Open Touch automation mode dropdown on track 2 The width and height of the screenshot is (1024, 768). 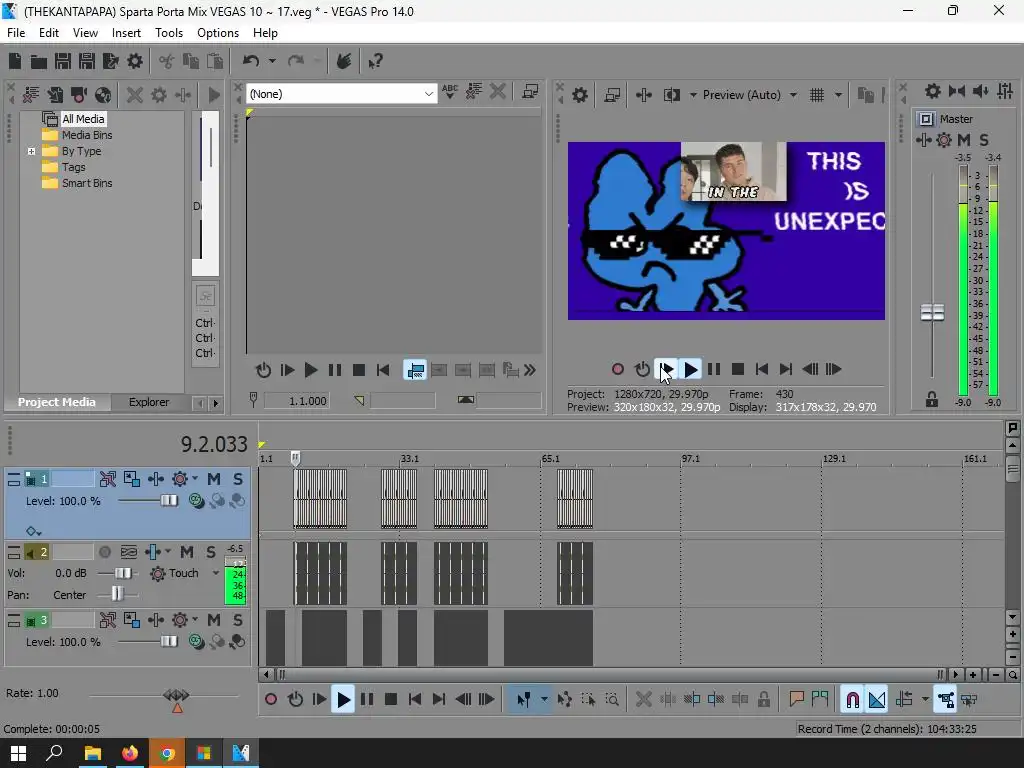216,573
